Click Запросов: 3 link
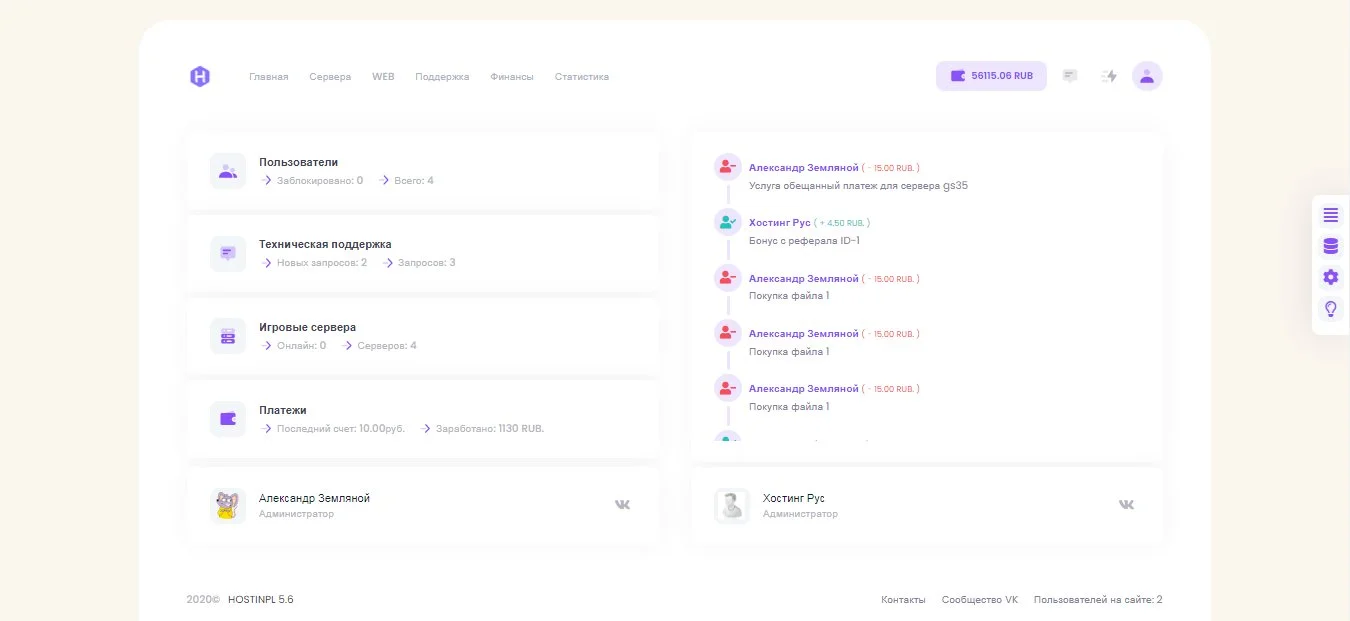Viewport: 1350px width, 621px height. (x=419, y=263)
